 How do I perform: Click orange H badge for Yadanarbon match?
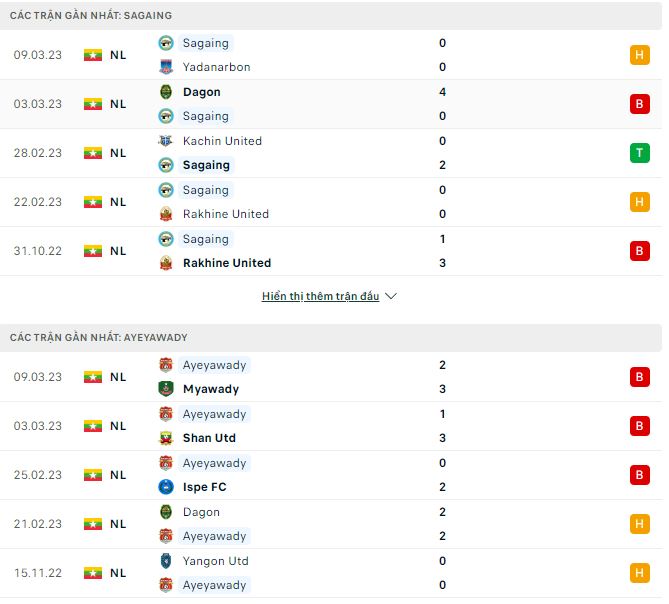[x=640, y=55]
